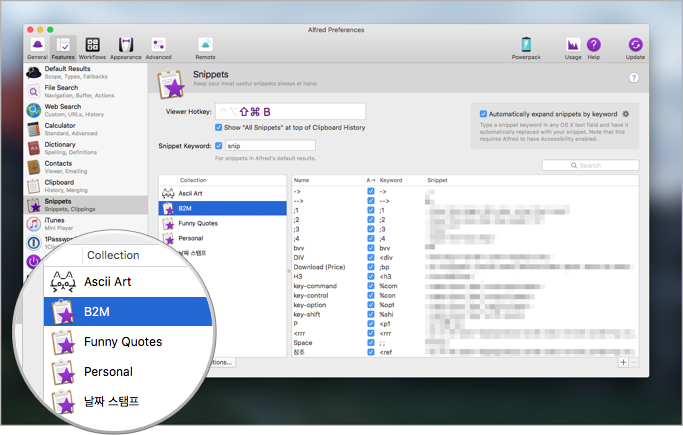Open the Advanced tab
The width and height of the screenshot is (683, 435).
pos(159,48)
